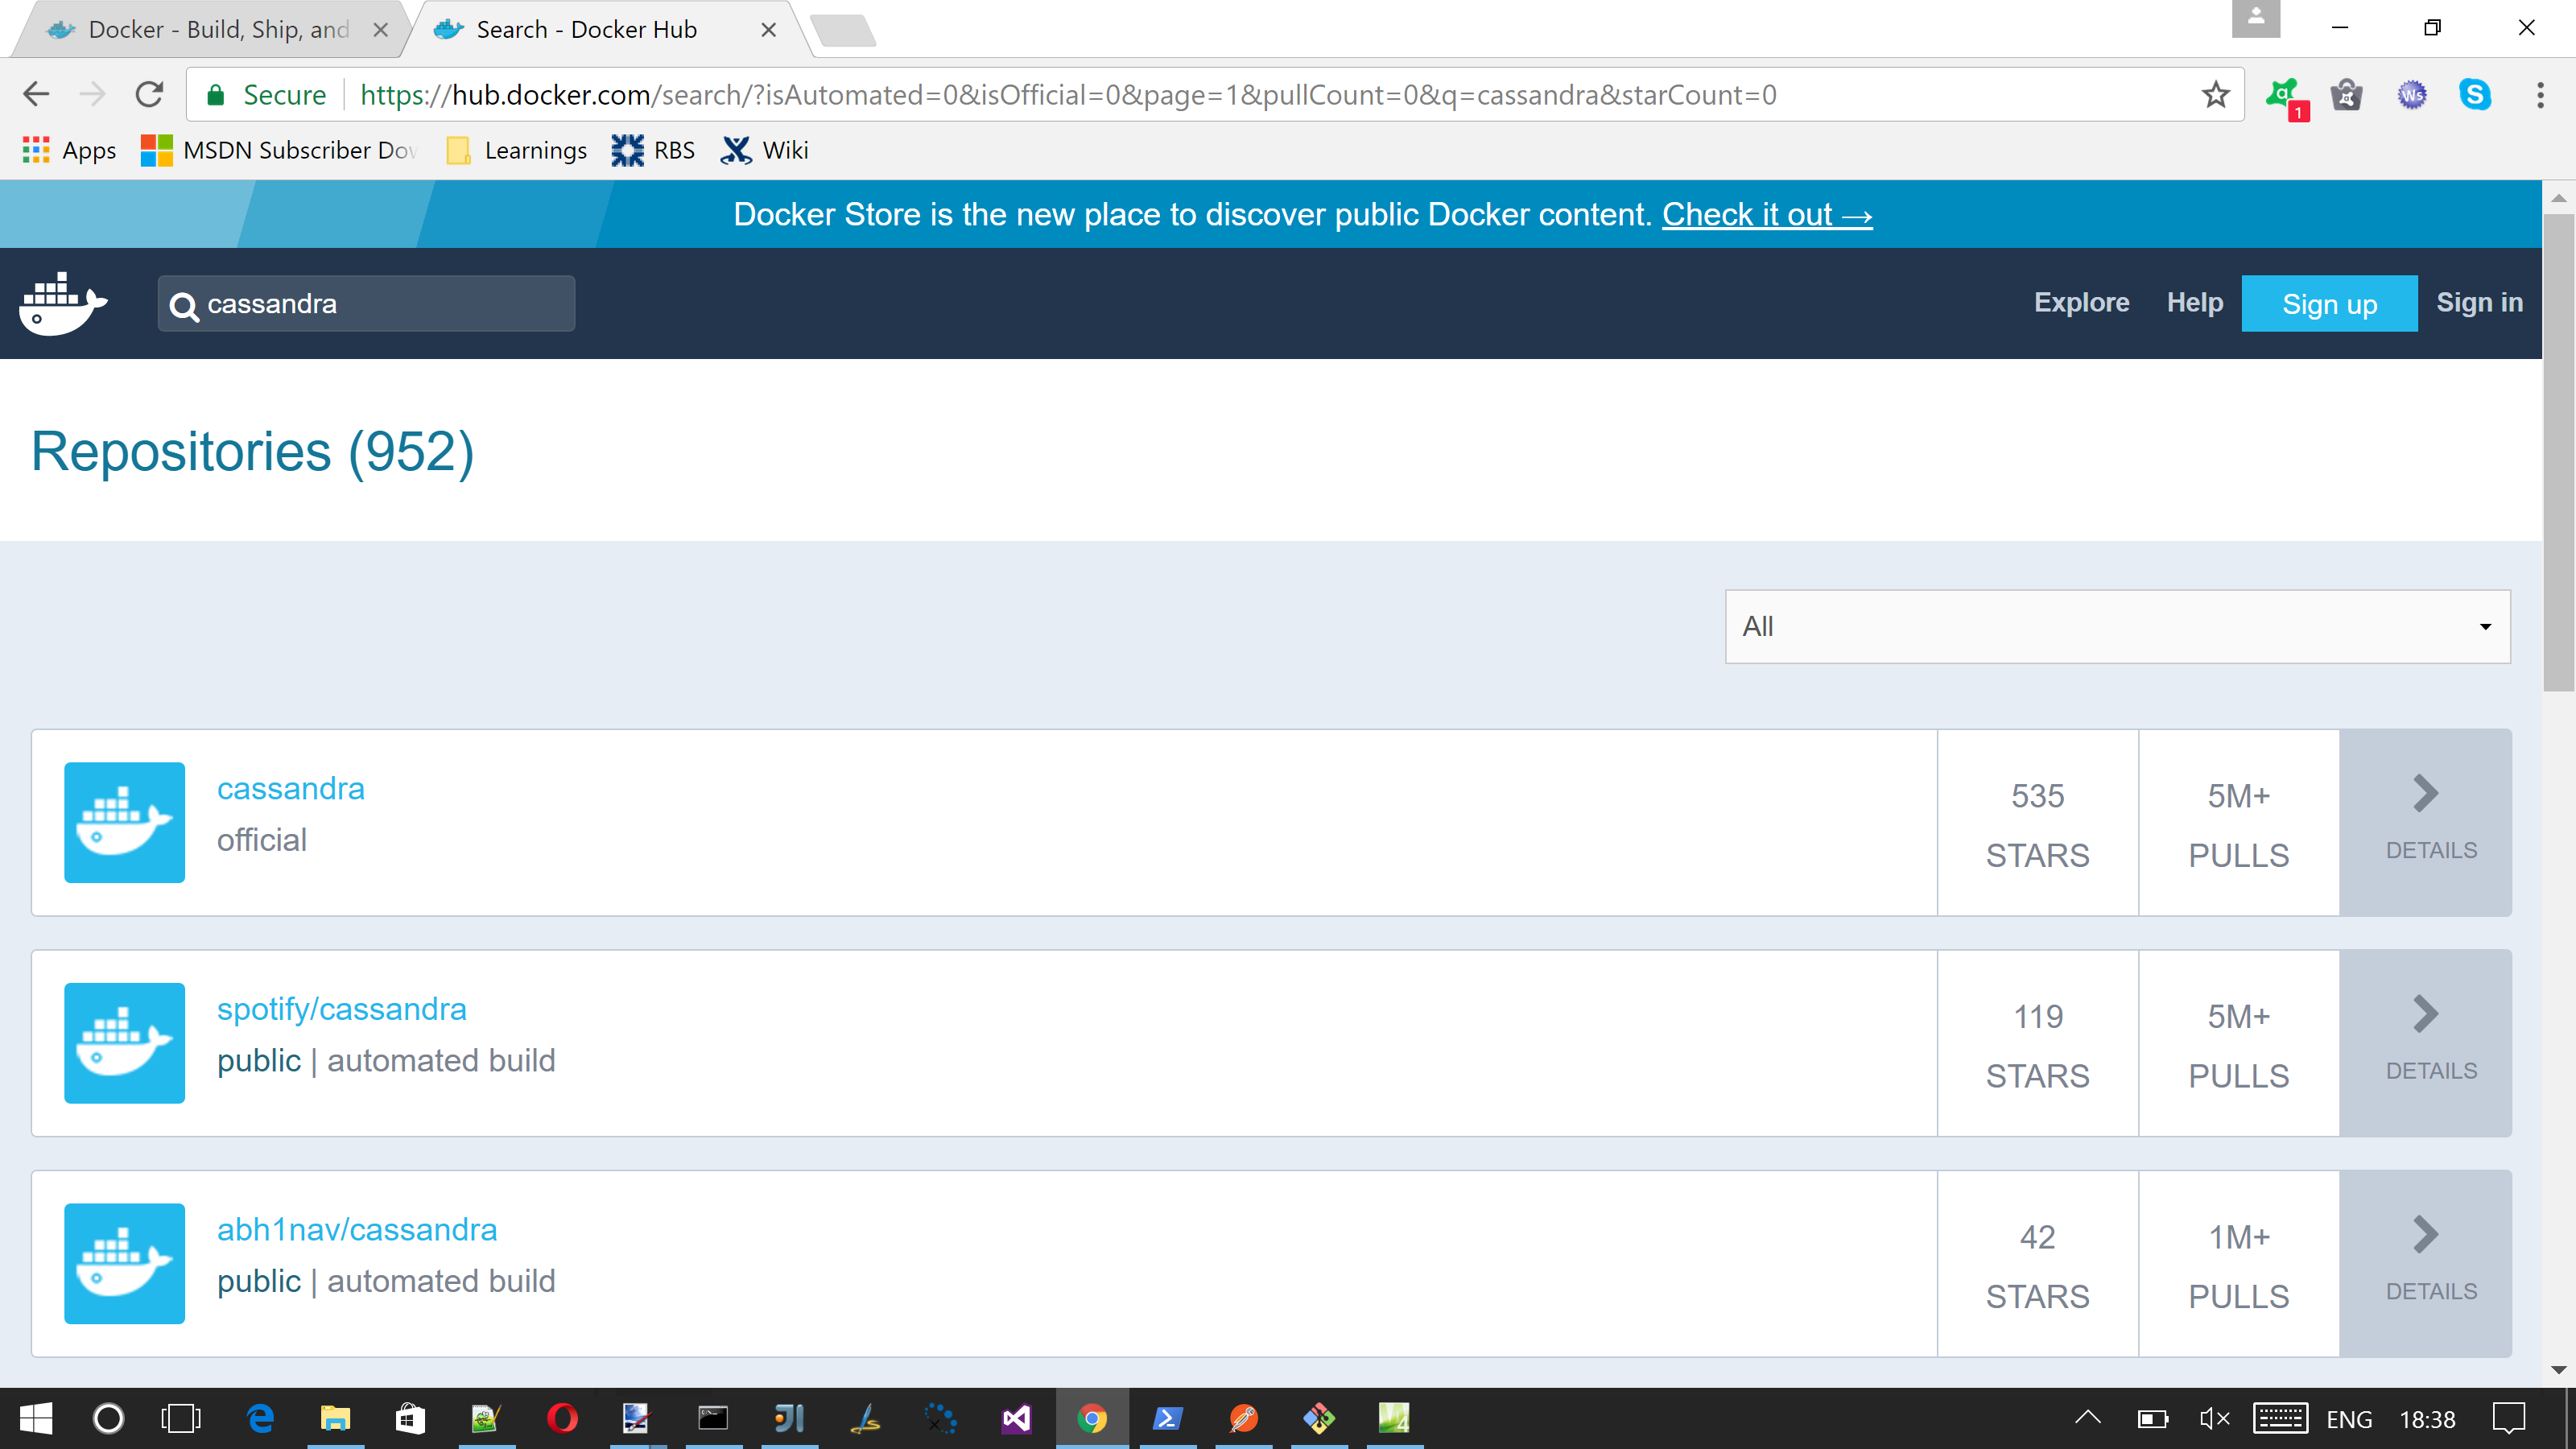Click the search magnifier icon in navbar

click(x=183, y=306)
